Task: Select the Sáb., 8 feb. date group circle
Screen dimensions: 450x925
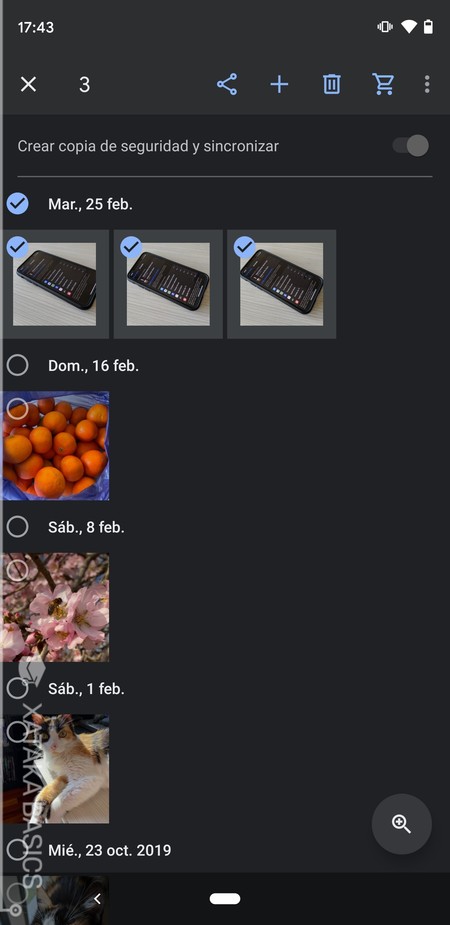Action: pos(18,526)
